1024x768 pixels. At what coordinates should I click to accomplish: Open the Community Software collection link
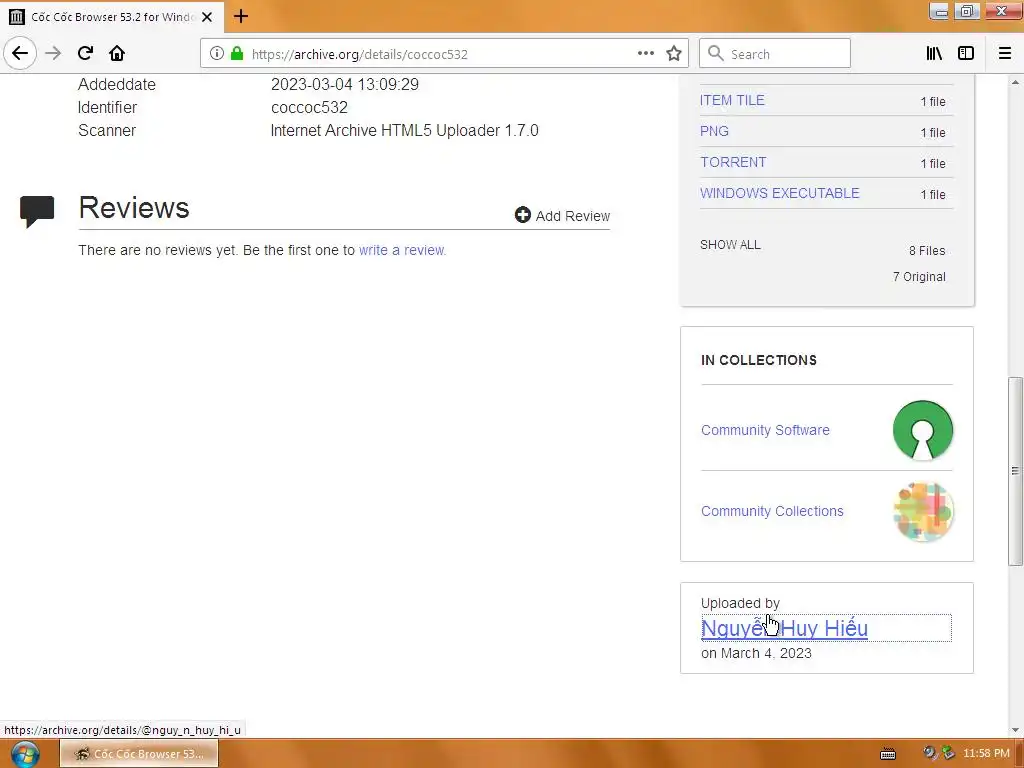point(765,430)
